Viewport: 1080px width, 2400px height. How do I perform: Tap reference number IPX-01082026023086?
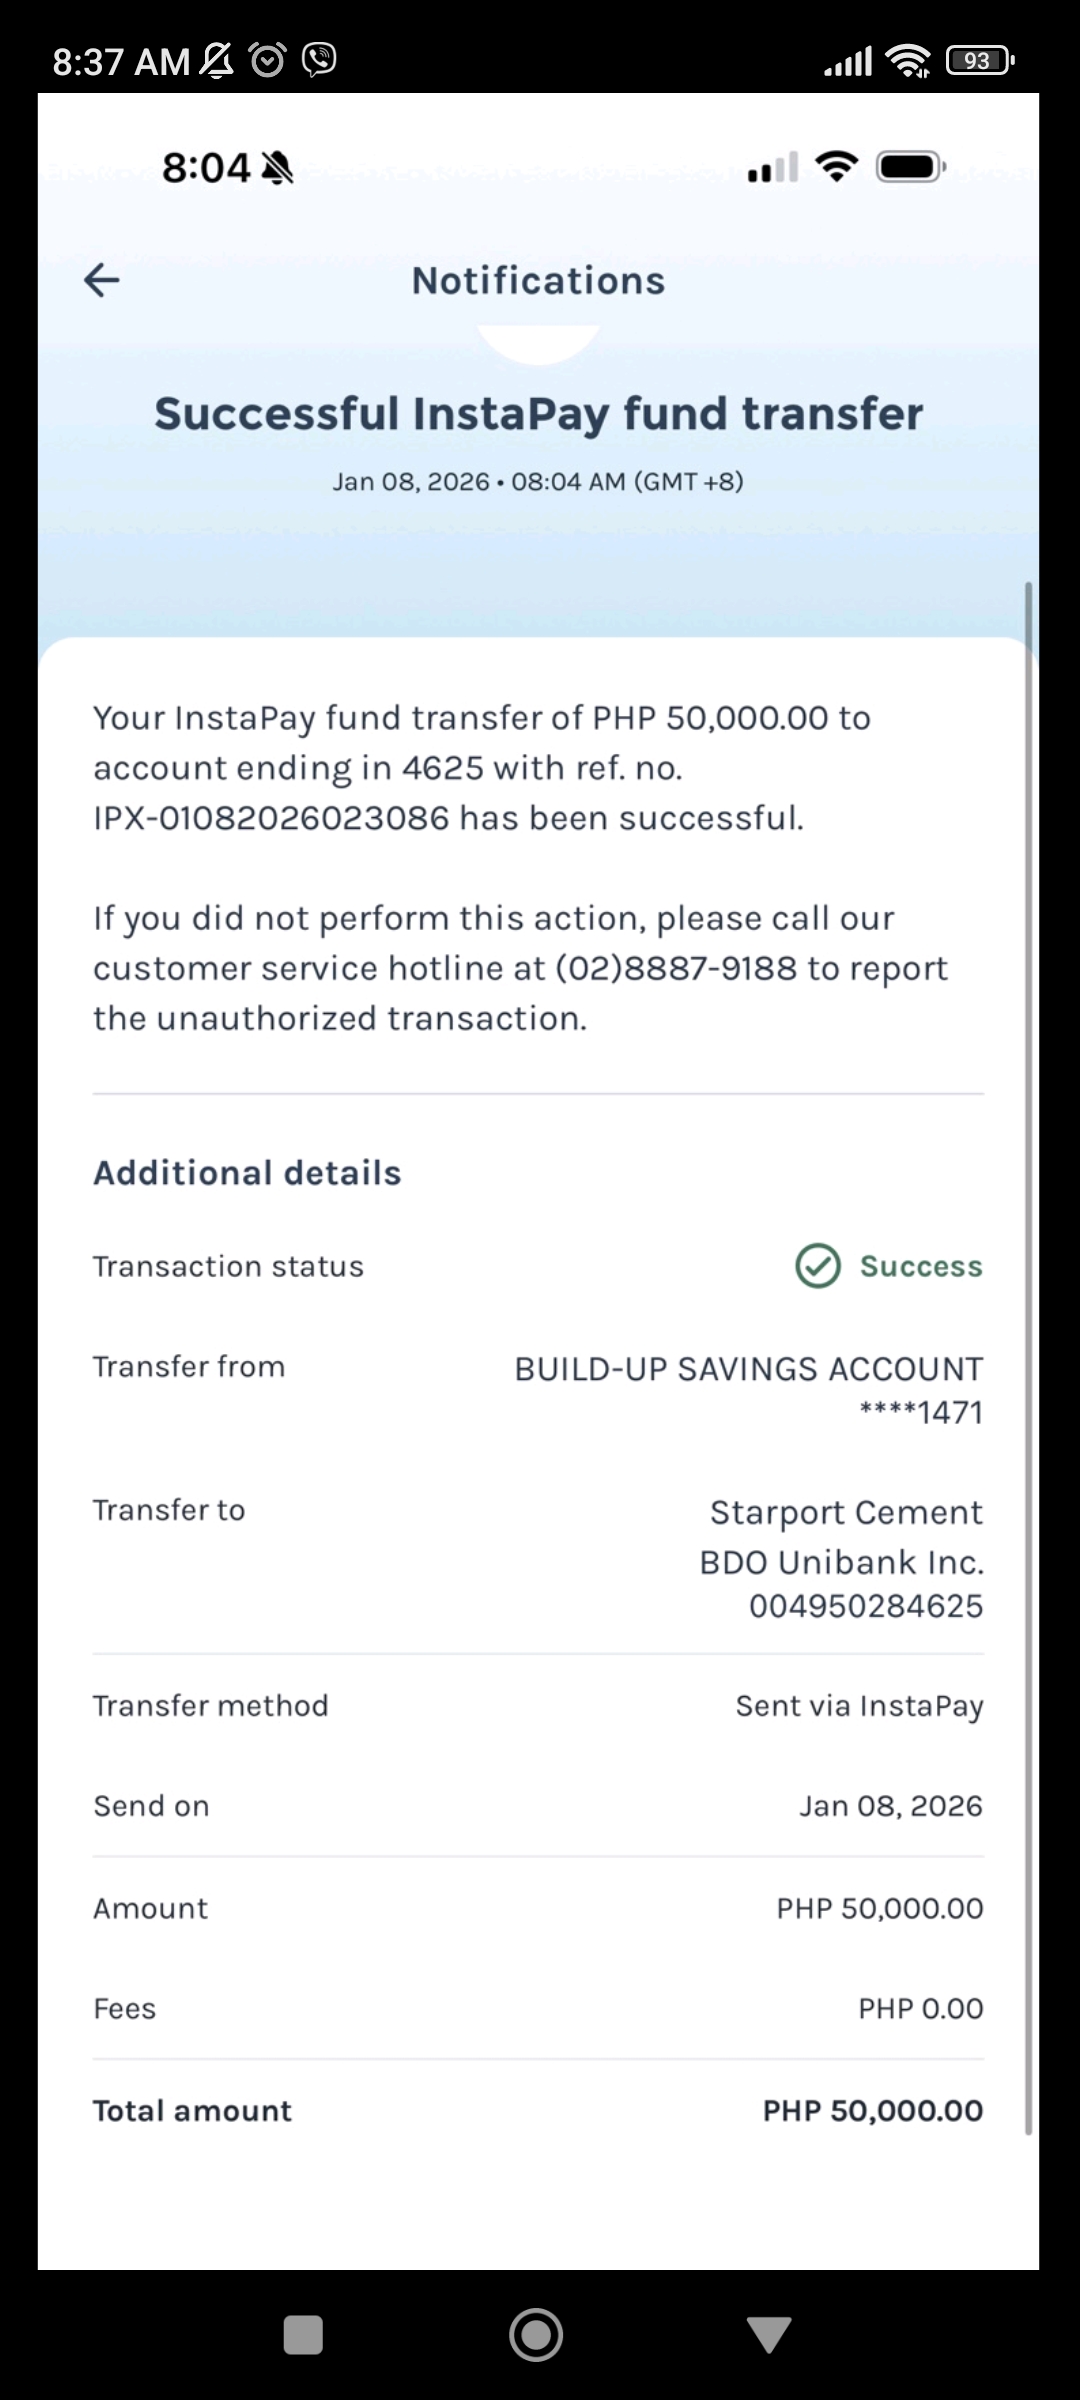click(x=272, y=818)
